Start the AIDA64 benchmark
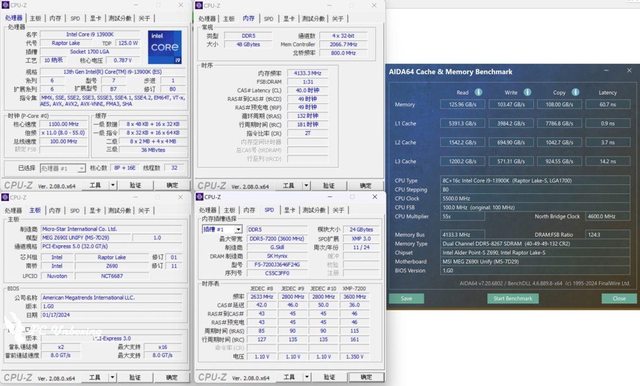 click(513, 299)
